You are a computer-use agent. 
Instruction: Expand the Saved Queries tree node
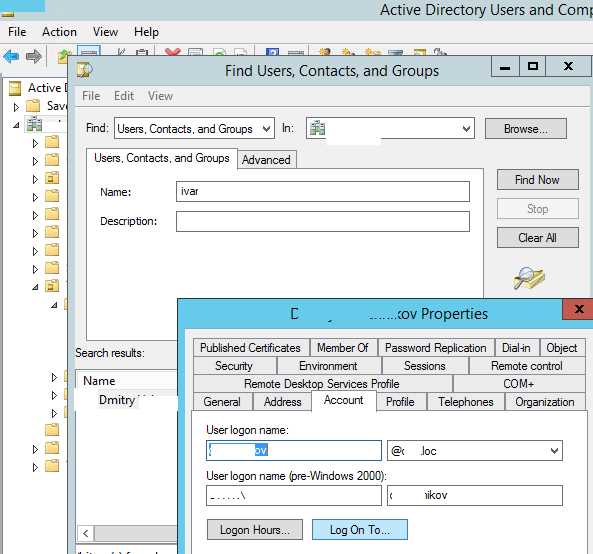[x=16, y=107]
